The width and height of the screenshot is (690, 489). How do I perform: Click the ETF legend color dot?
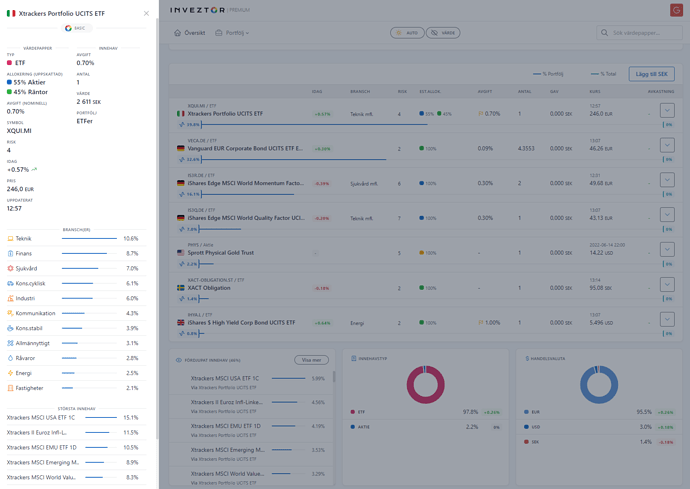tap(352, 412)
